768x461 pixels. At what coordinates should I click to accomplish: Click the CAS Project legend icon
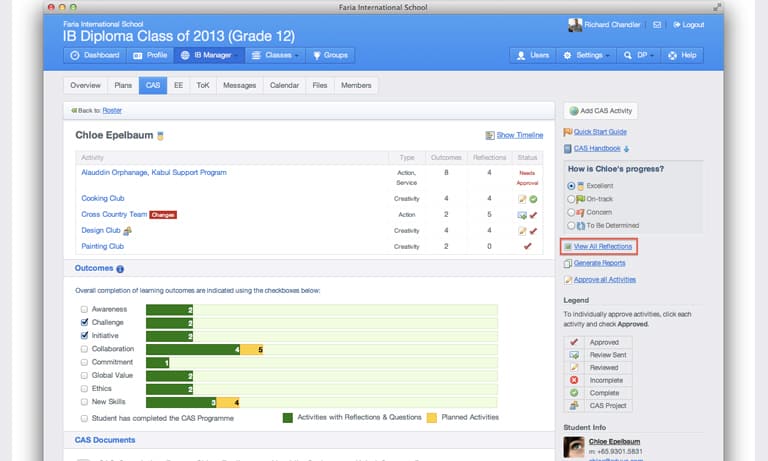(574, 405)
